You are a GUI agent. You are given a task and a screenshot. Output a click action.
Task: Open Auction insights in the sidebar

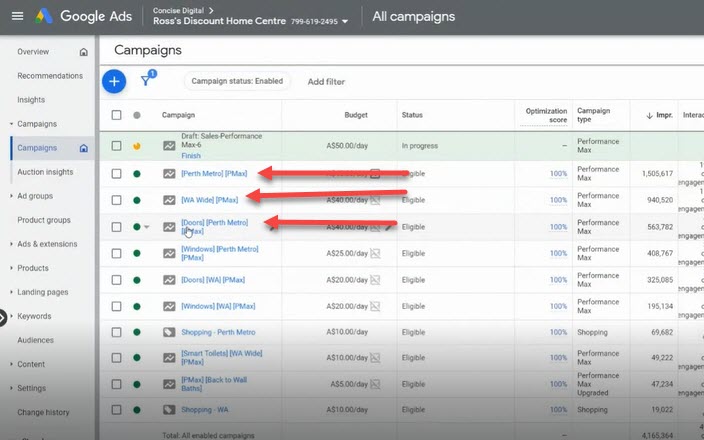[45, 172]
